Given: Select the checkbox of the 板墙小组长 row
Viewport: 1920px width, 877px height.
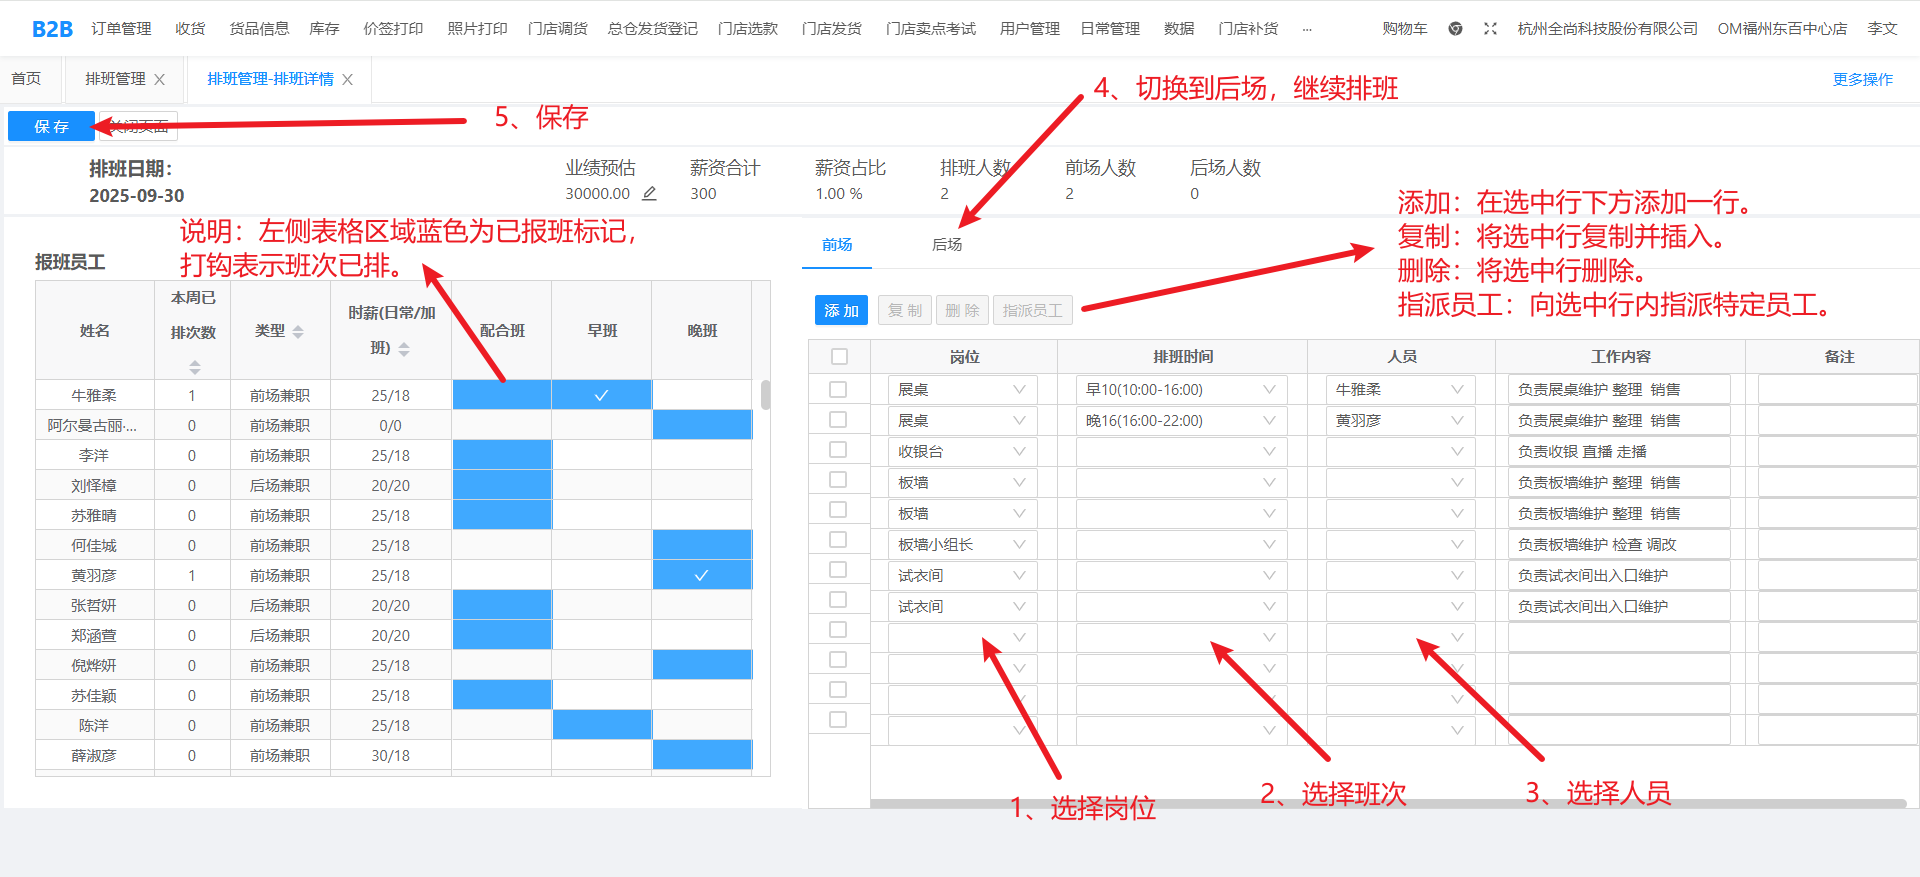Looking at the screenshot, I should click(838, 540).
